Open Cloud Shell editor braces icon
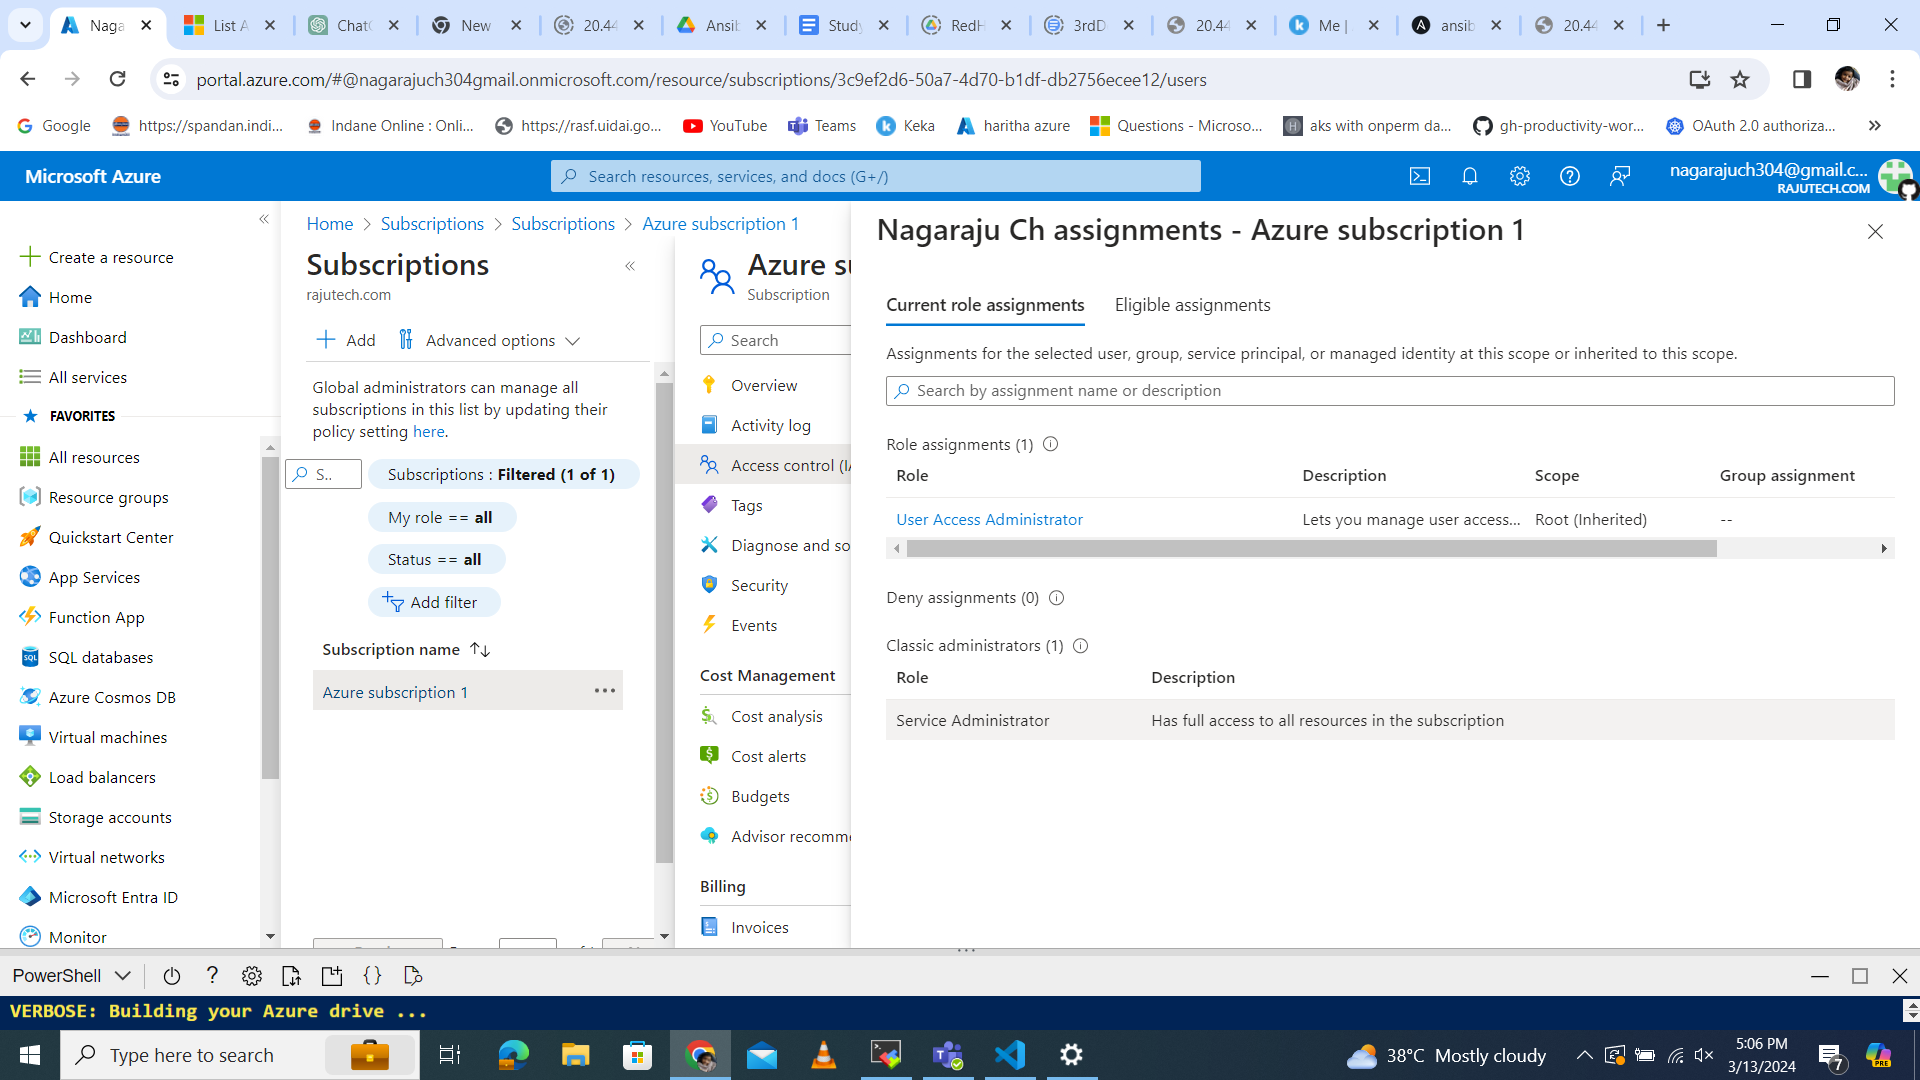Screen dimensions: 1920x1080 (x=372, y=975)
